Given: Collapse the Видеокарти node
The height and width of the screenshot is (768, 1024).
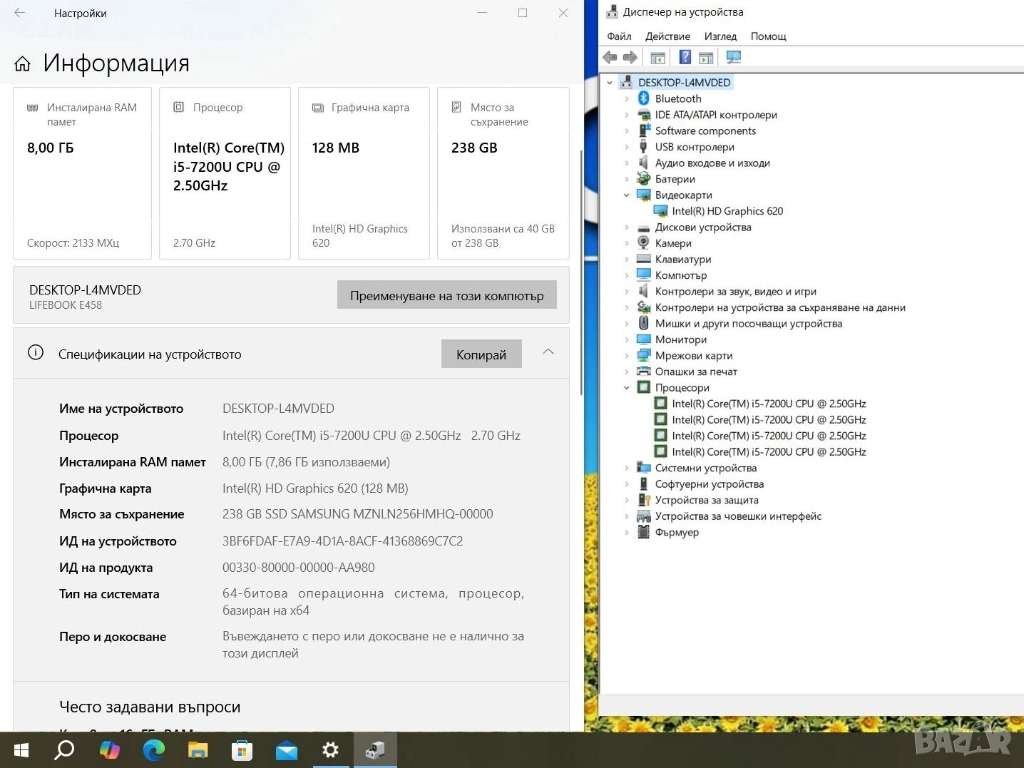Looking at the screenshot, I should pos(627,195).
